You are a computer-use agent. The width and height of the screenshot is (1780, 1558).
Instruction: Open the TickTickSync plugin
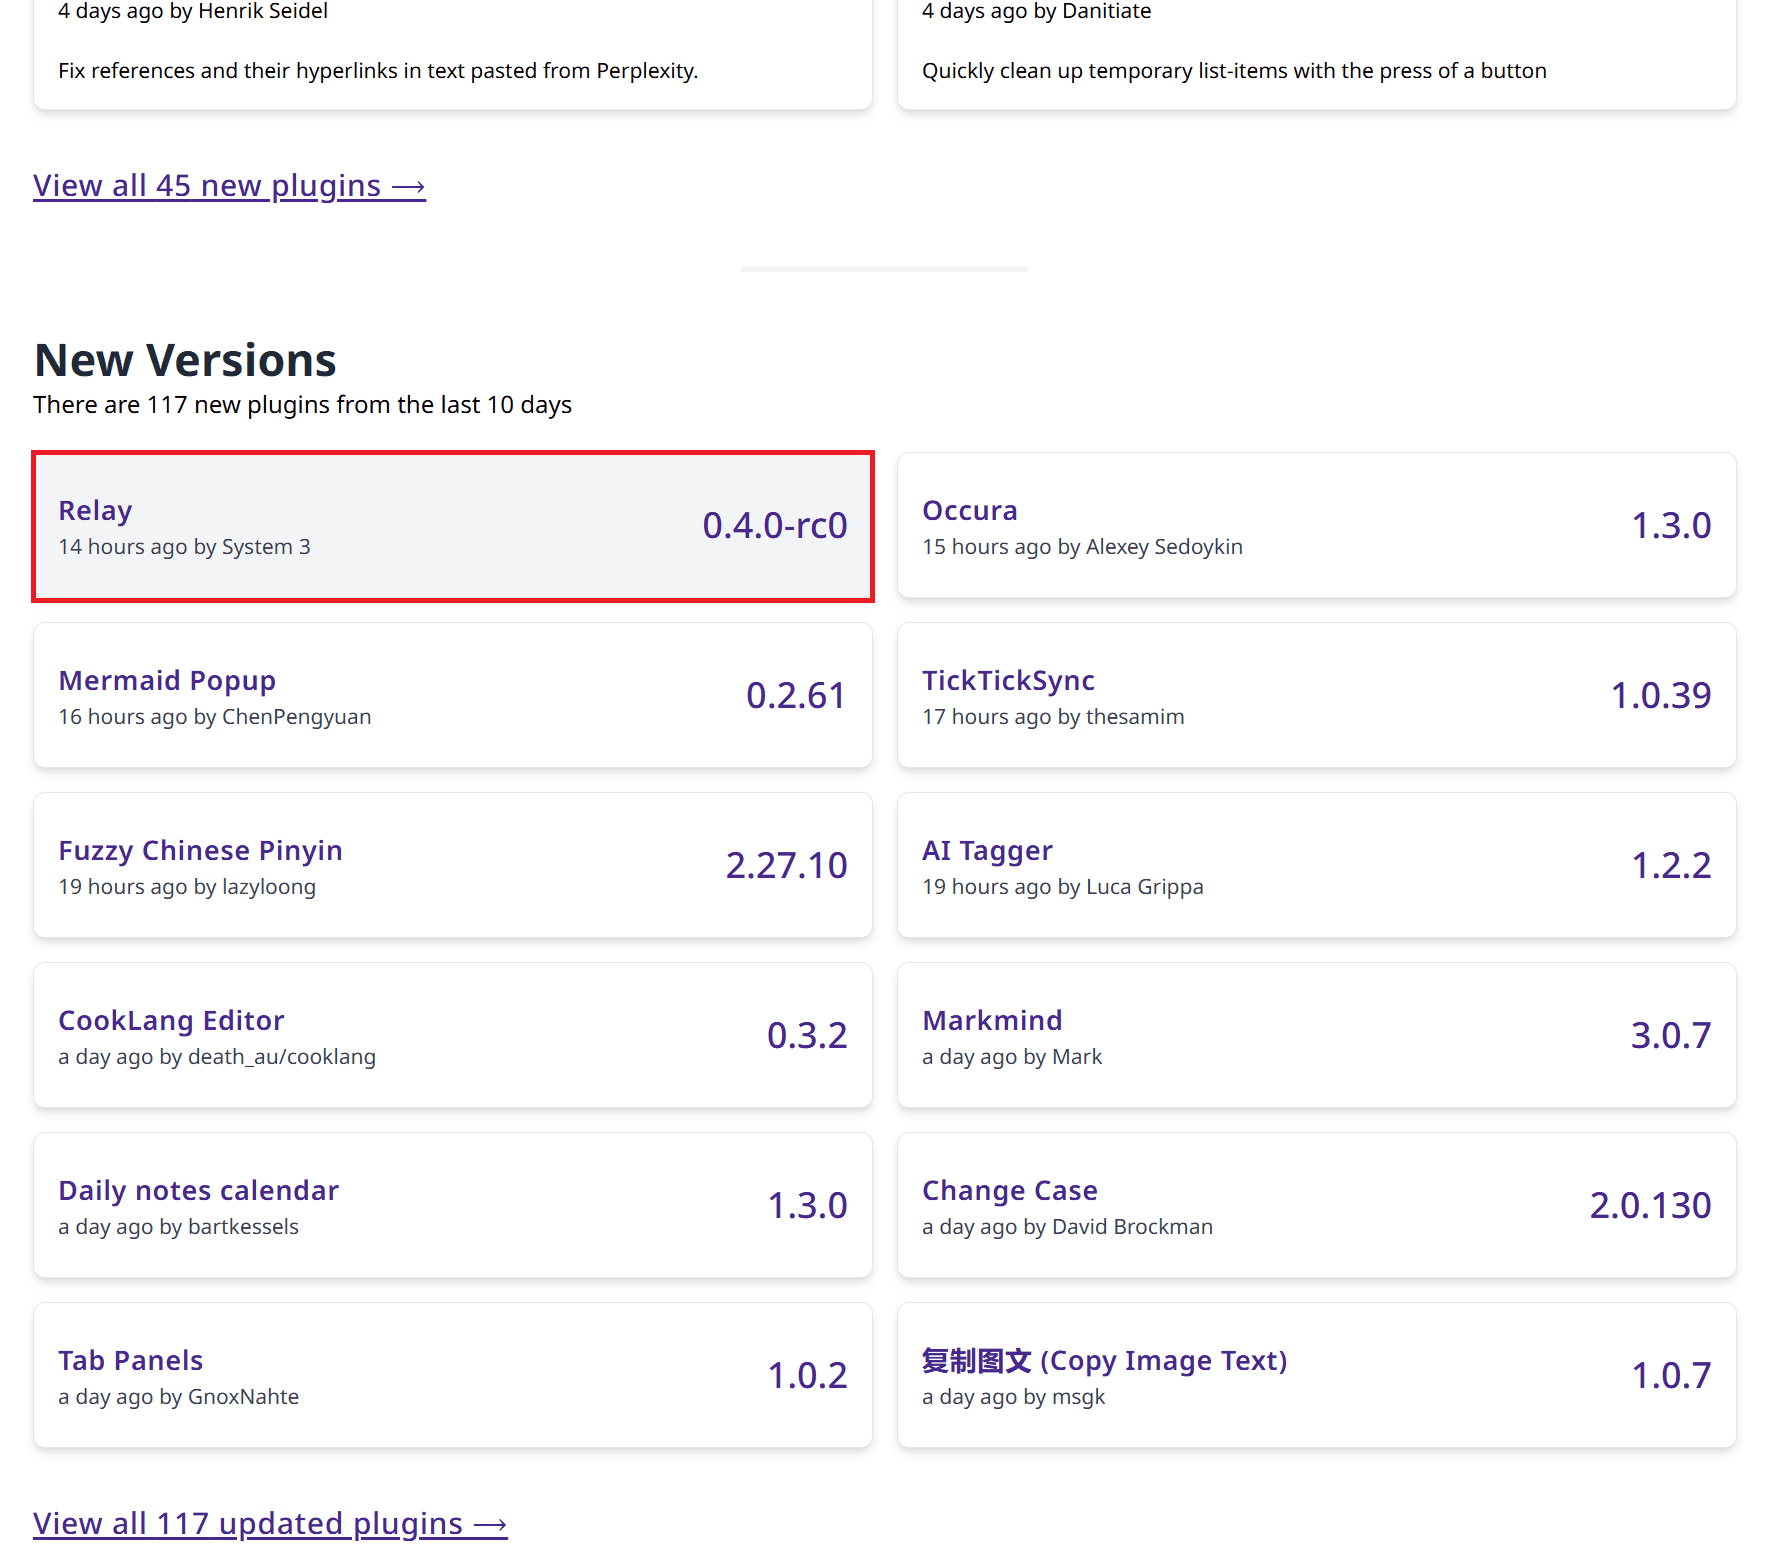pos(1008,680)
